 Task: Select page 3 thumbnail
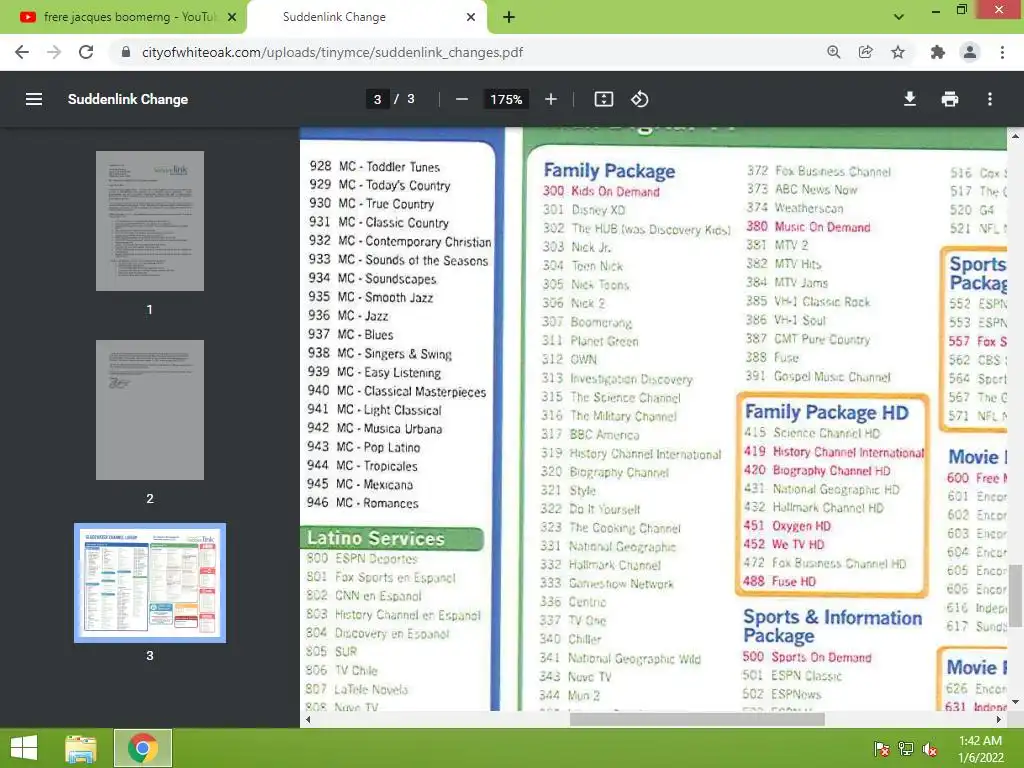tap(150, 583)
